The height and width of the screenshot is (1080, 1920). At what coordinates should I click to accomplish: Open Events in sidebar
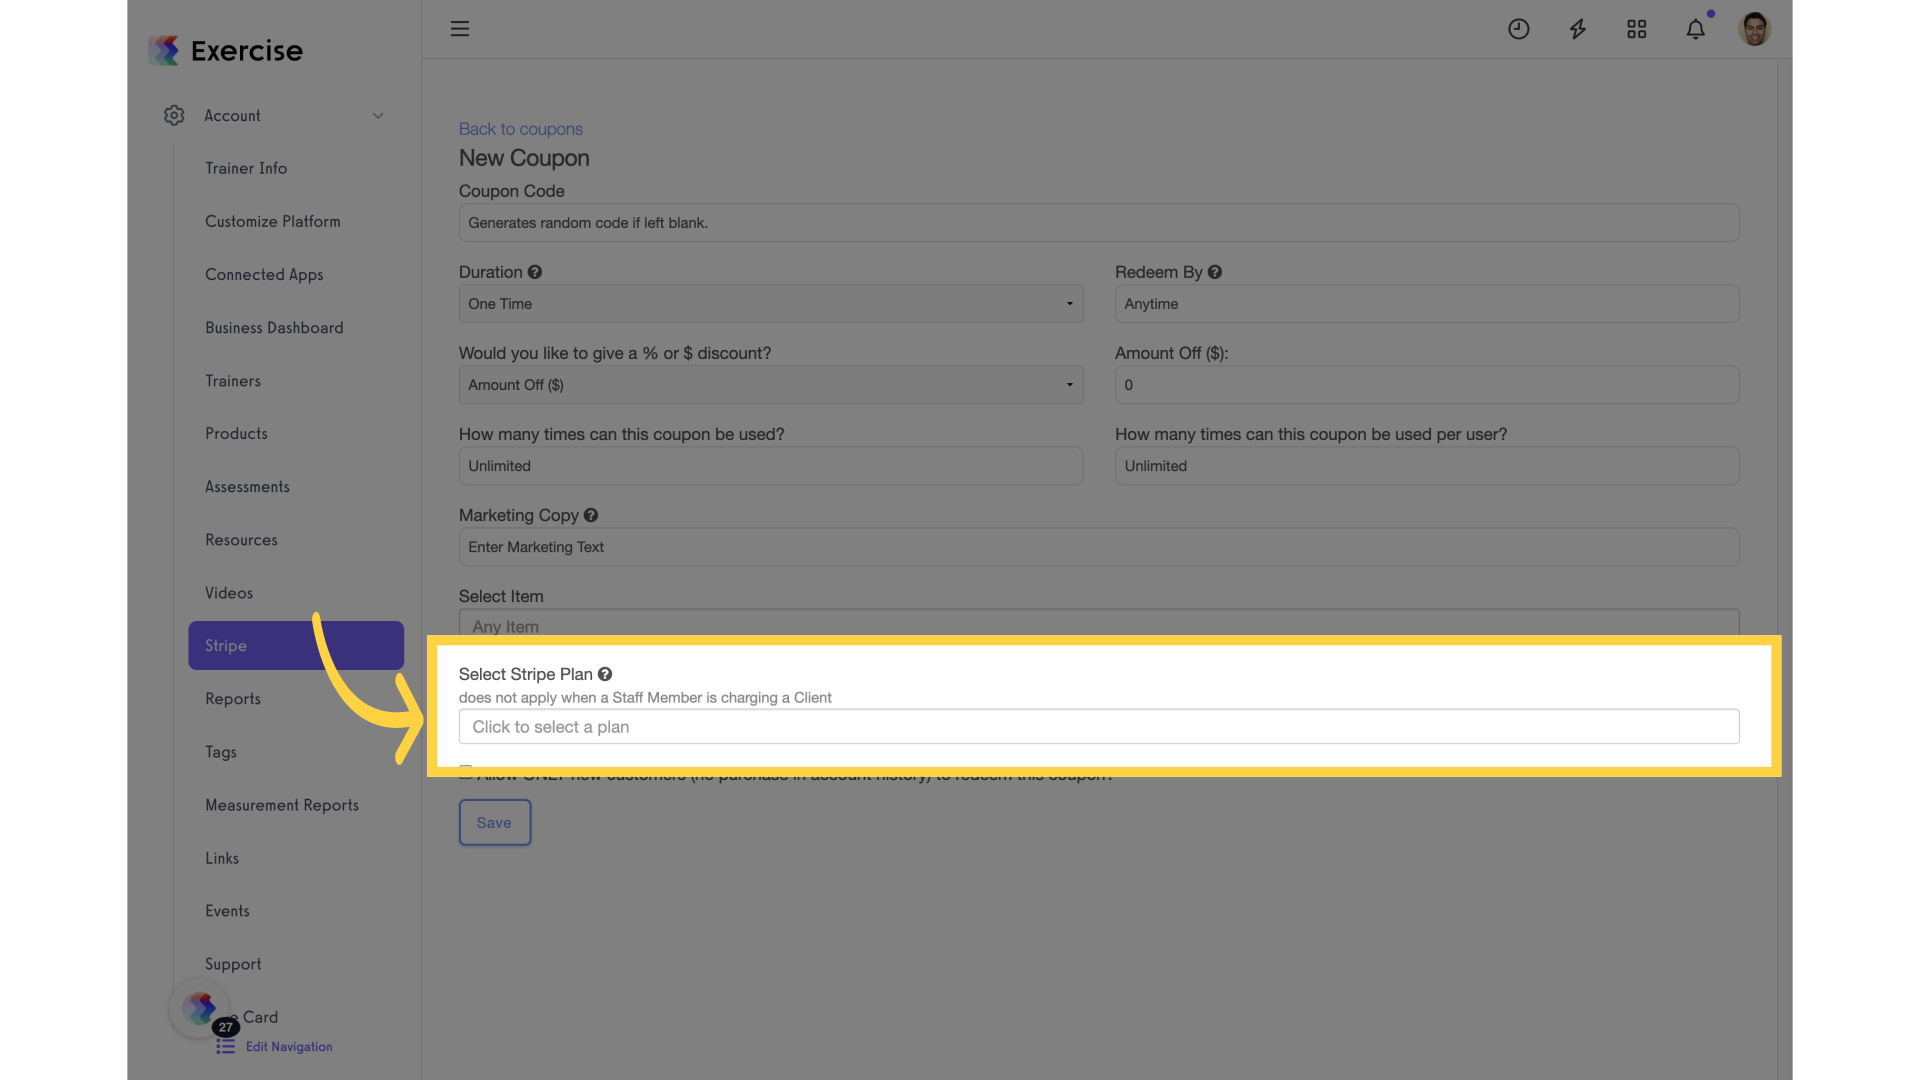point(227,911)
